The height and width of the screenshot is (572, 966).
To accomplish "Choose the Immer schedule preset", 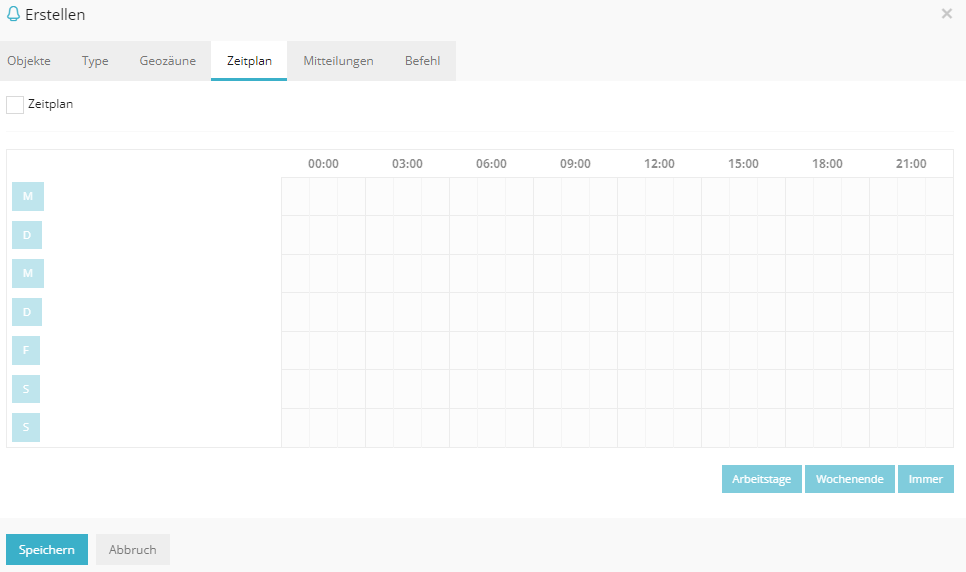I will click(x=925, y=479).
